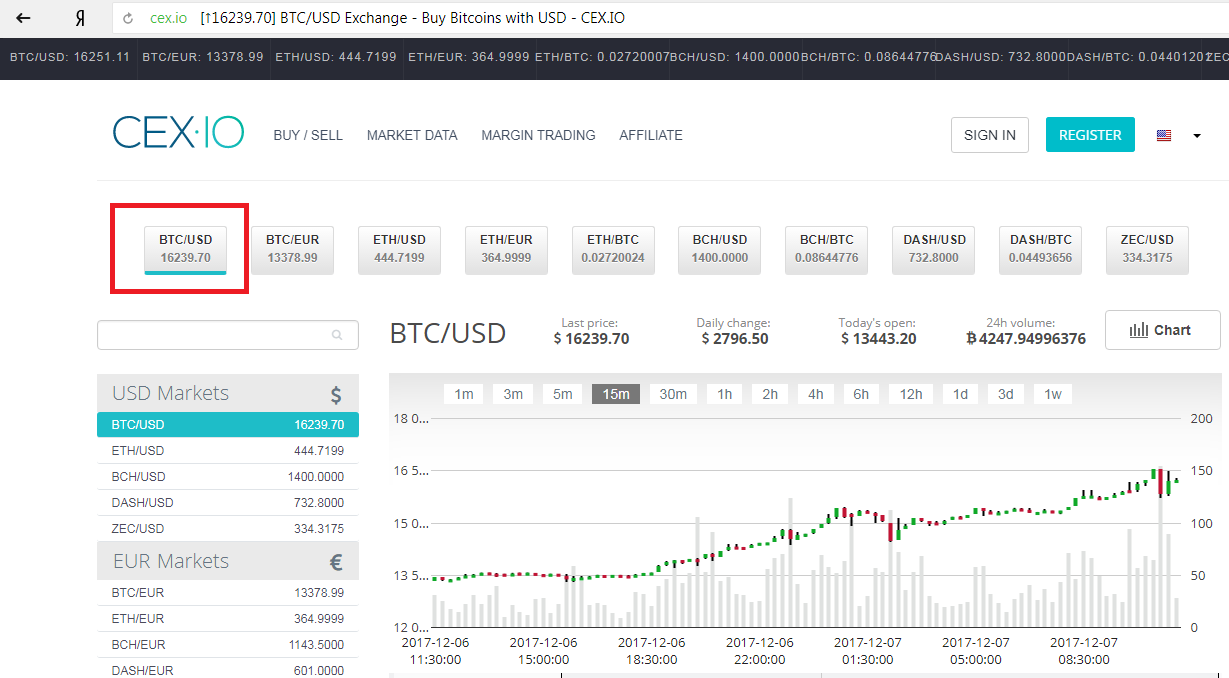Expand the language dropdown arrow
Viewport: 1229px width, 678px height.
click(1197, 135)
